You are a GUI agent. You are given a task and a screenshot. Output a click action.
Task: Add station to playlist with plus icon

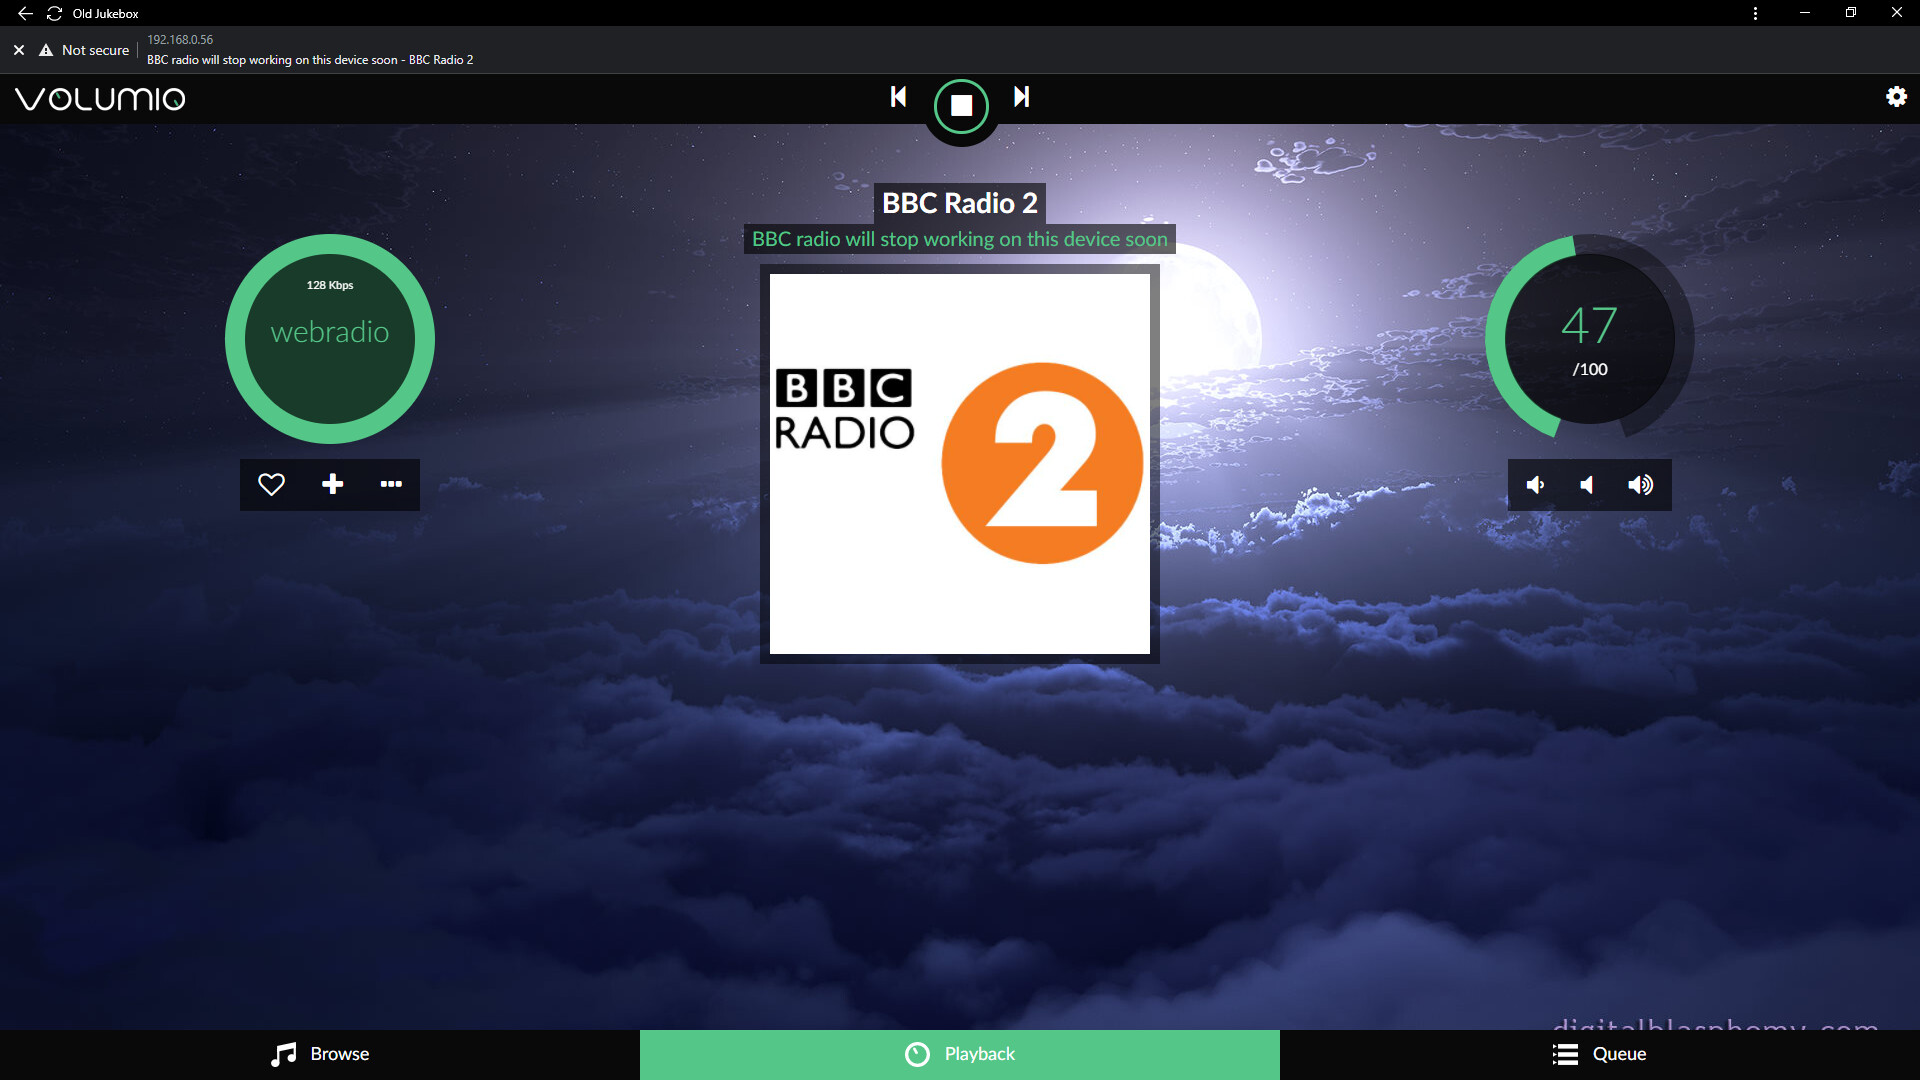(333, 485)
